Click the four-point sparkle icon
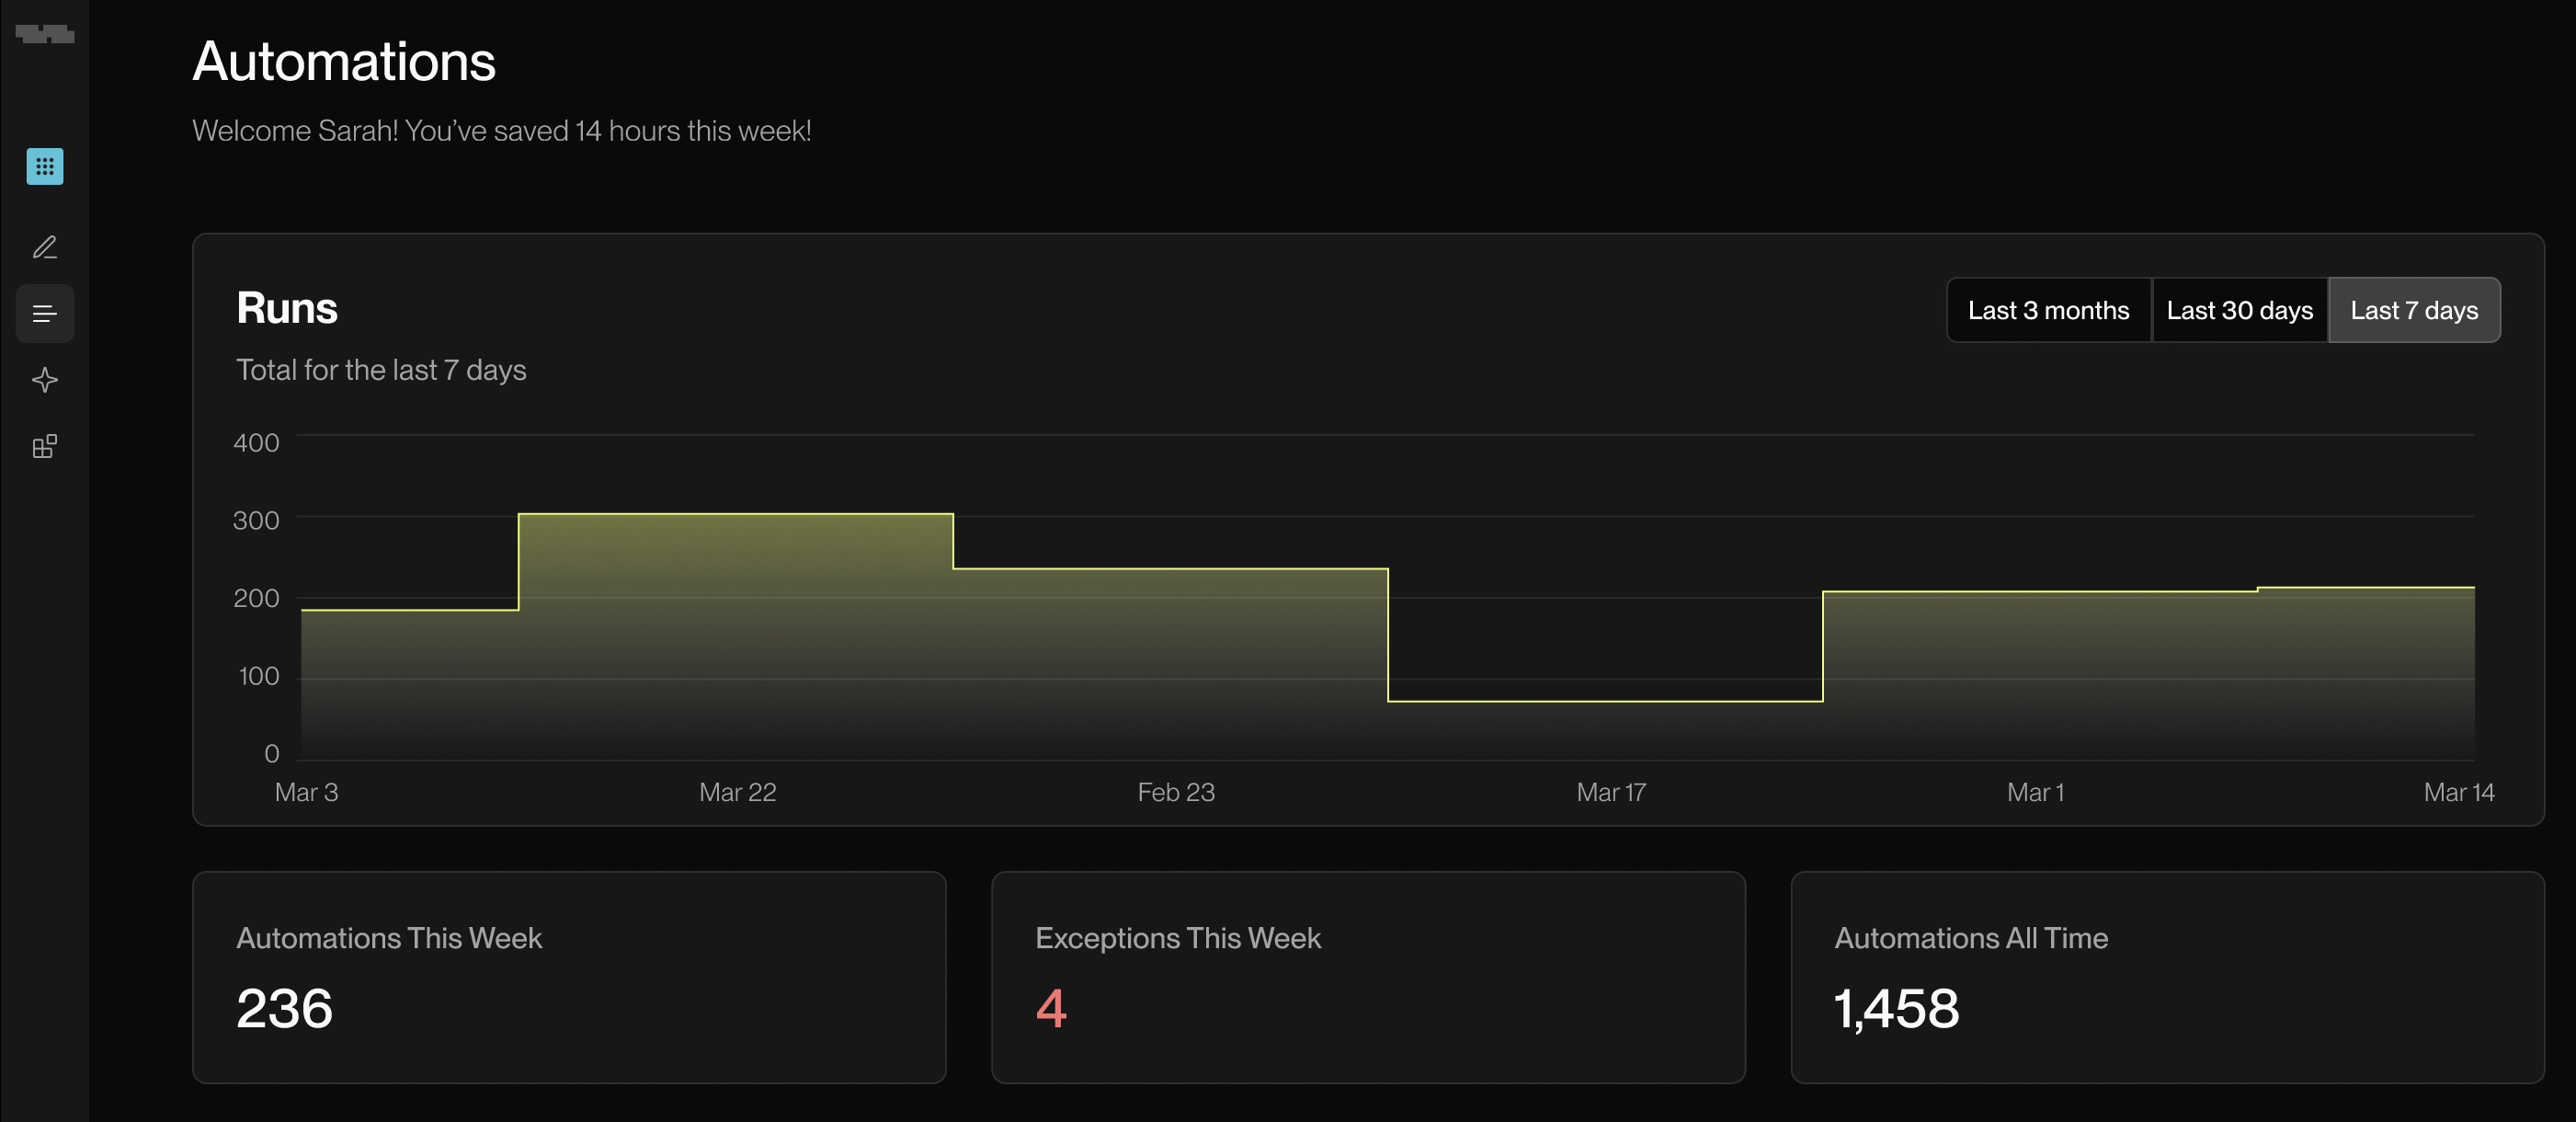This screenshot has height=1122, width=2576. (x=44, y=380)
